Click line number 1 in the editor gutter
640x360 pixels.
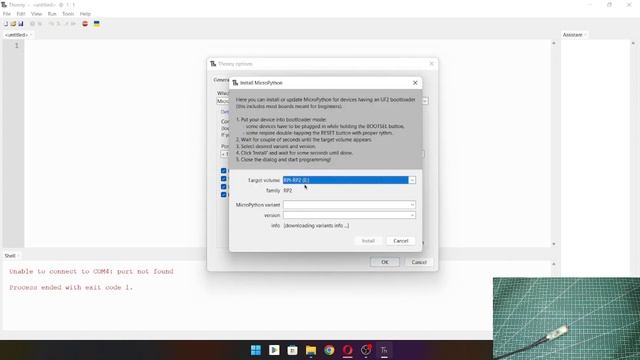click(x=17, y=46)
